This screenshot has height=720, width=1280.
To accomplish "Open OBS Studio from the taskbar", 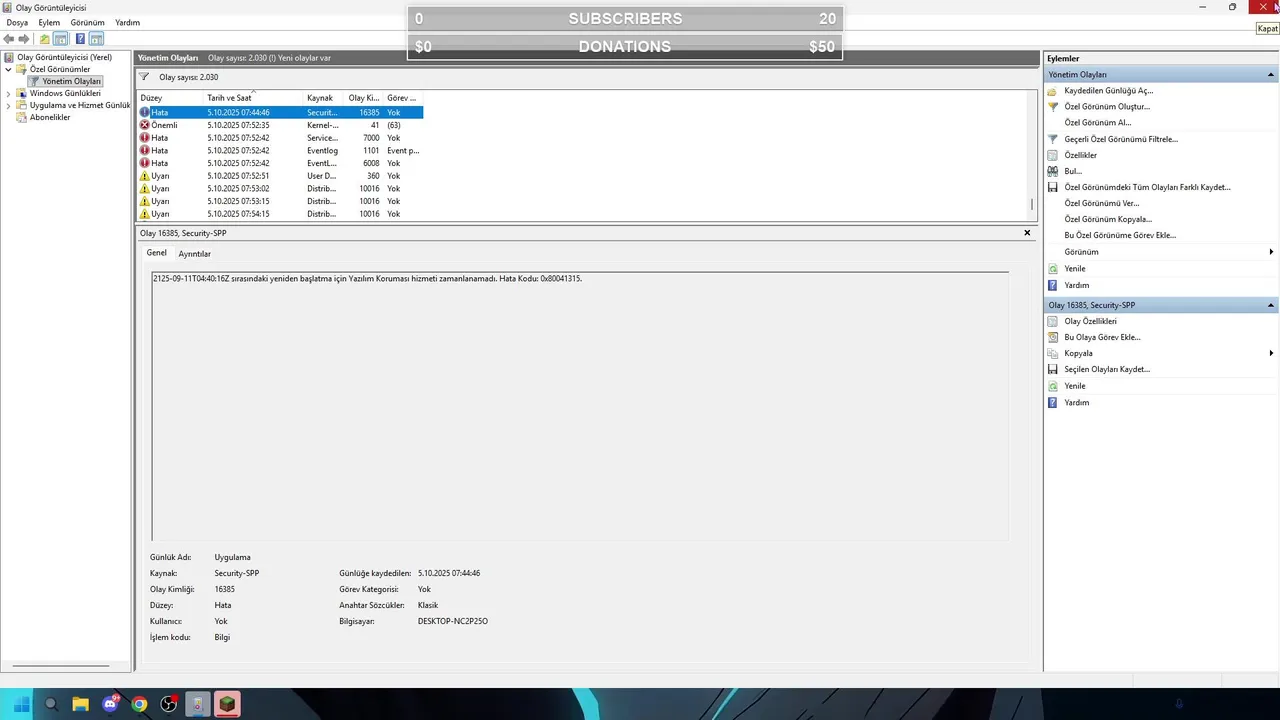I will (169, 704).
